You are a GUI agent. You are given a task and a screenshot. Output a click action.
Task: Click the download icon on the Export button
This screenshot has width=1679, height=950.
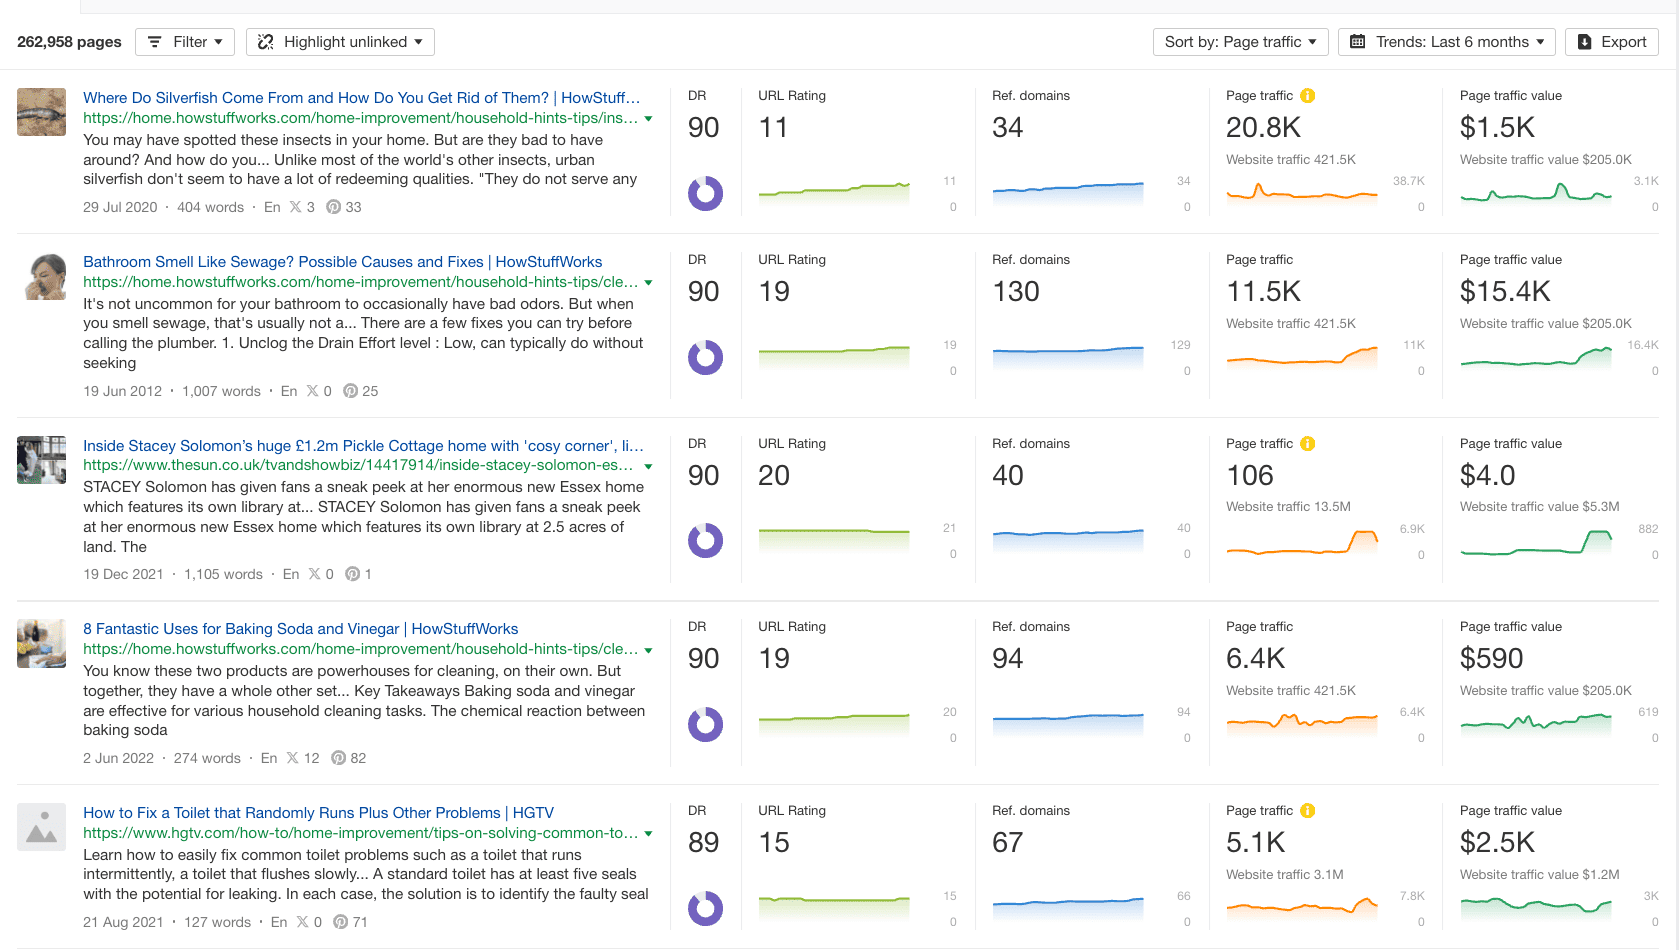(1583, 41)
